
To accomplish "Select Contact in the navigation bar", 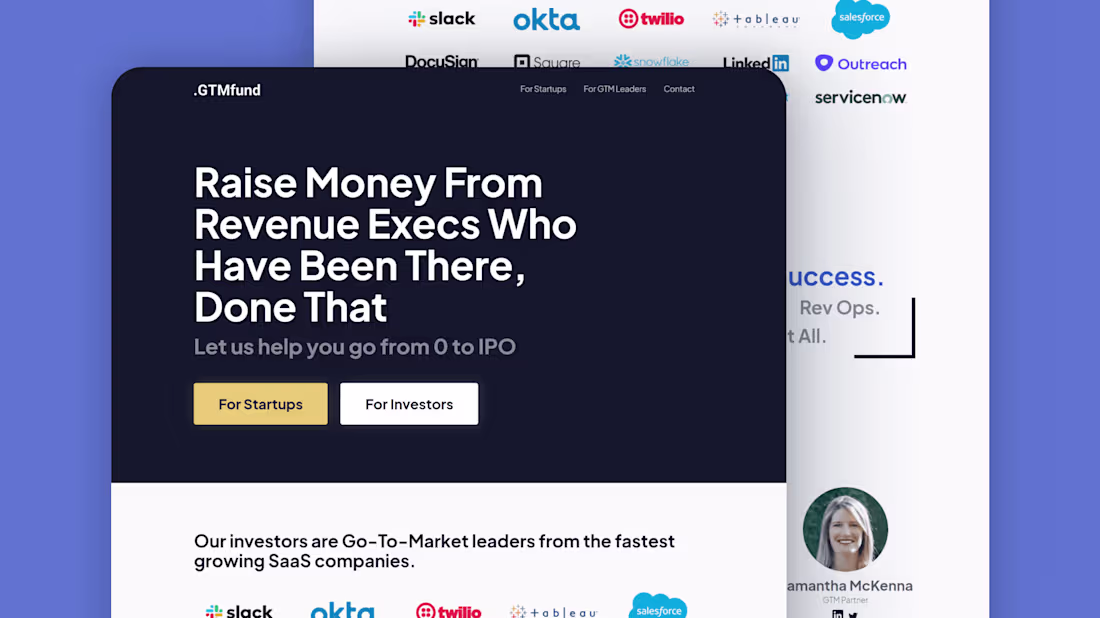I will pyautogui.click(x=679, y=89).
